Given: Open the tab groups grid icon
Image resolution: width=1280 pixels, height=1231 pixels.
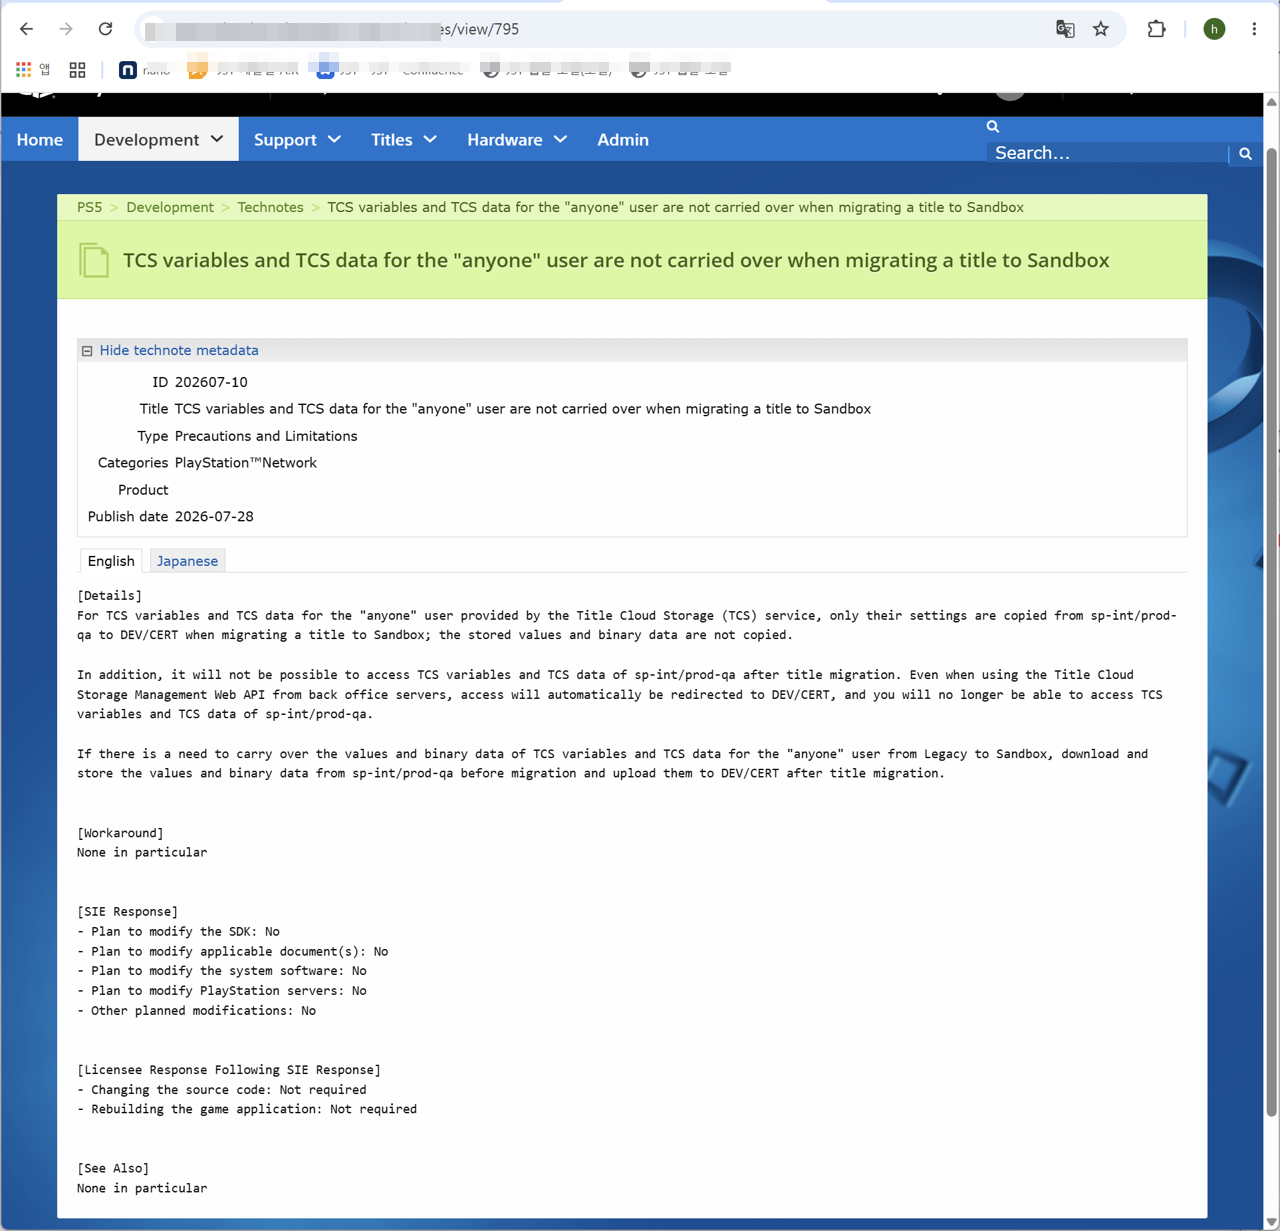Looking at the screenshot, I should point(77,69).
